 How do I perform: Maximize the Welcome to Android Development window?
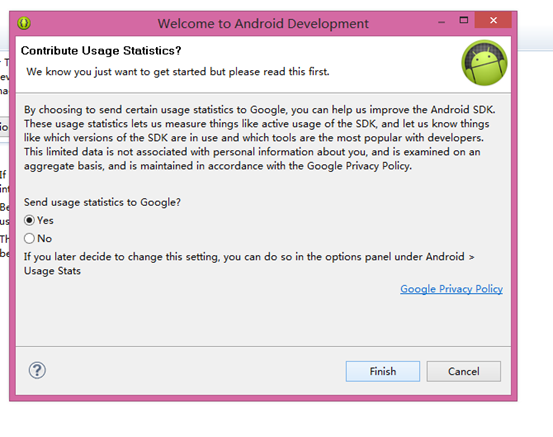(x=464, y=20)
